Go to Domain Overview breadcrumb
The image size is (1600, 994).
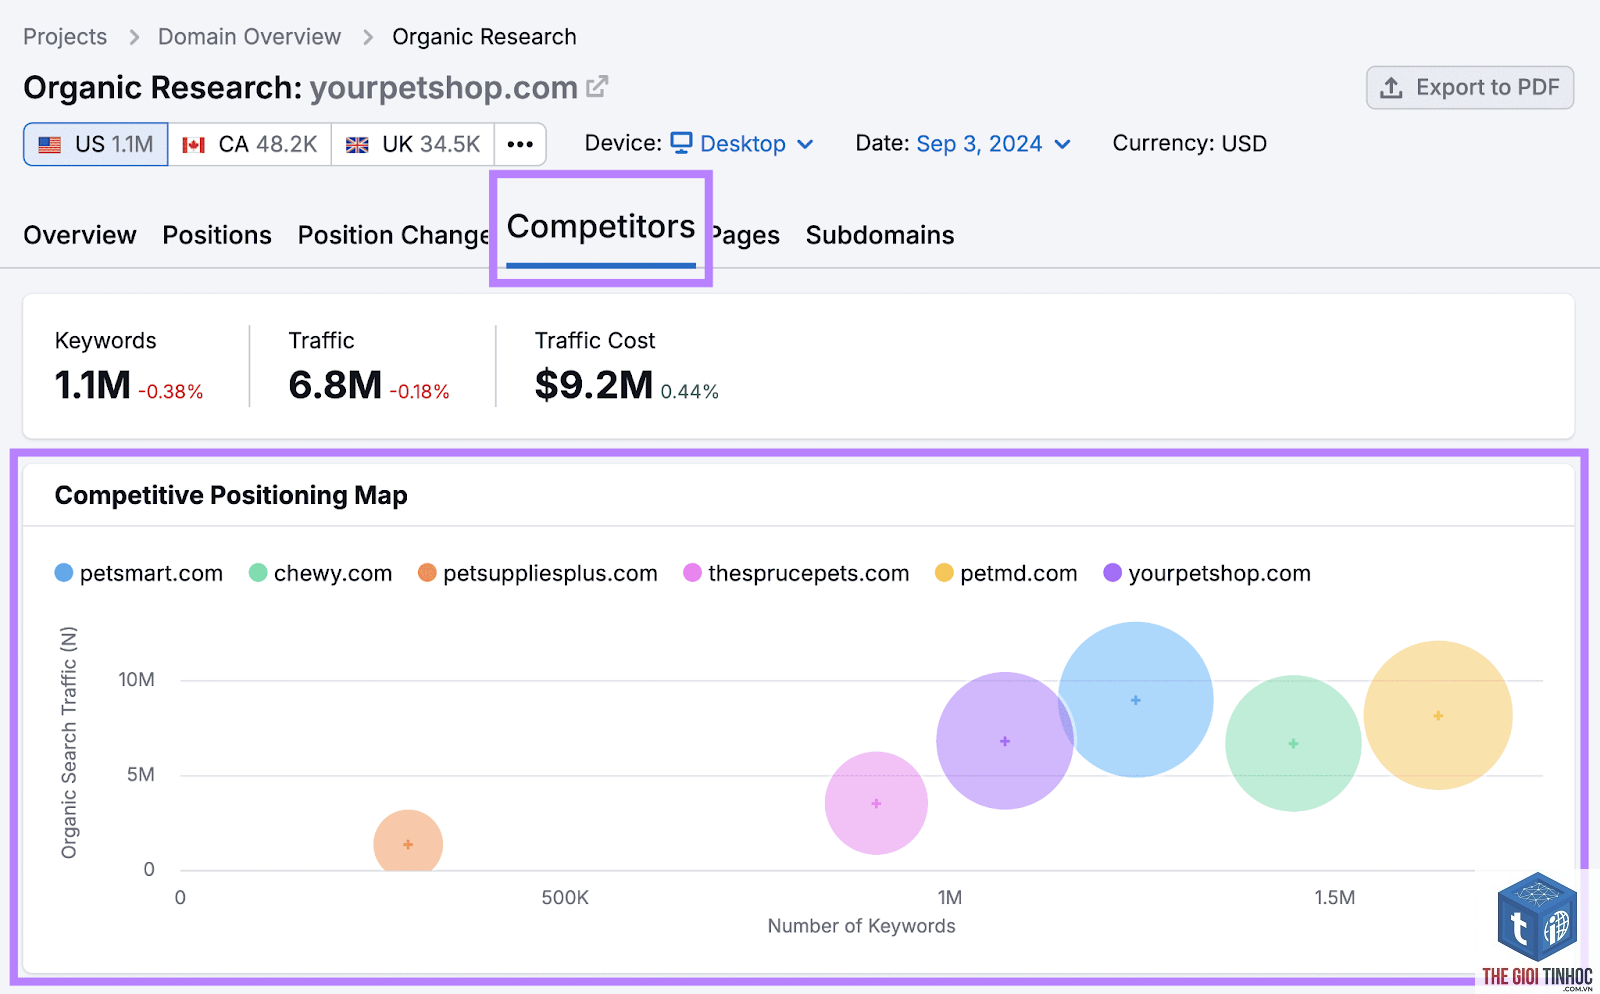pyautogui.click(x=249, y=37)
